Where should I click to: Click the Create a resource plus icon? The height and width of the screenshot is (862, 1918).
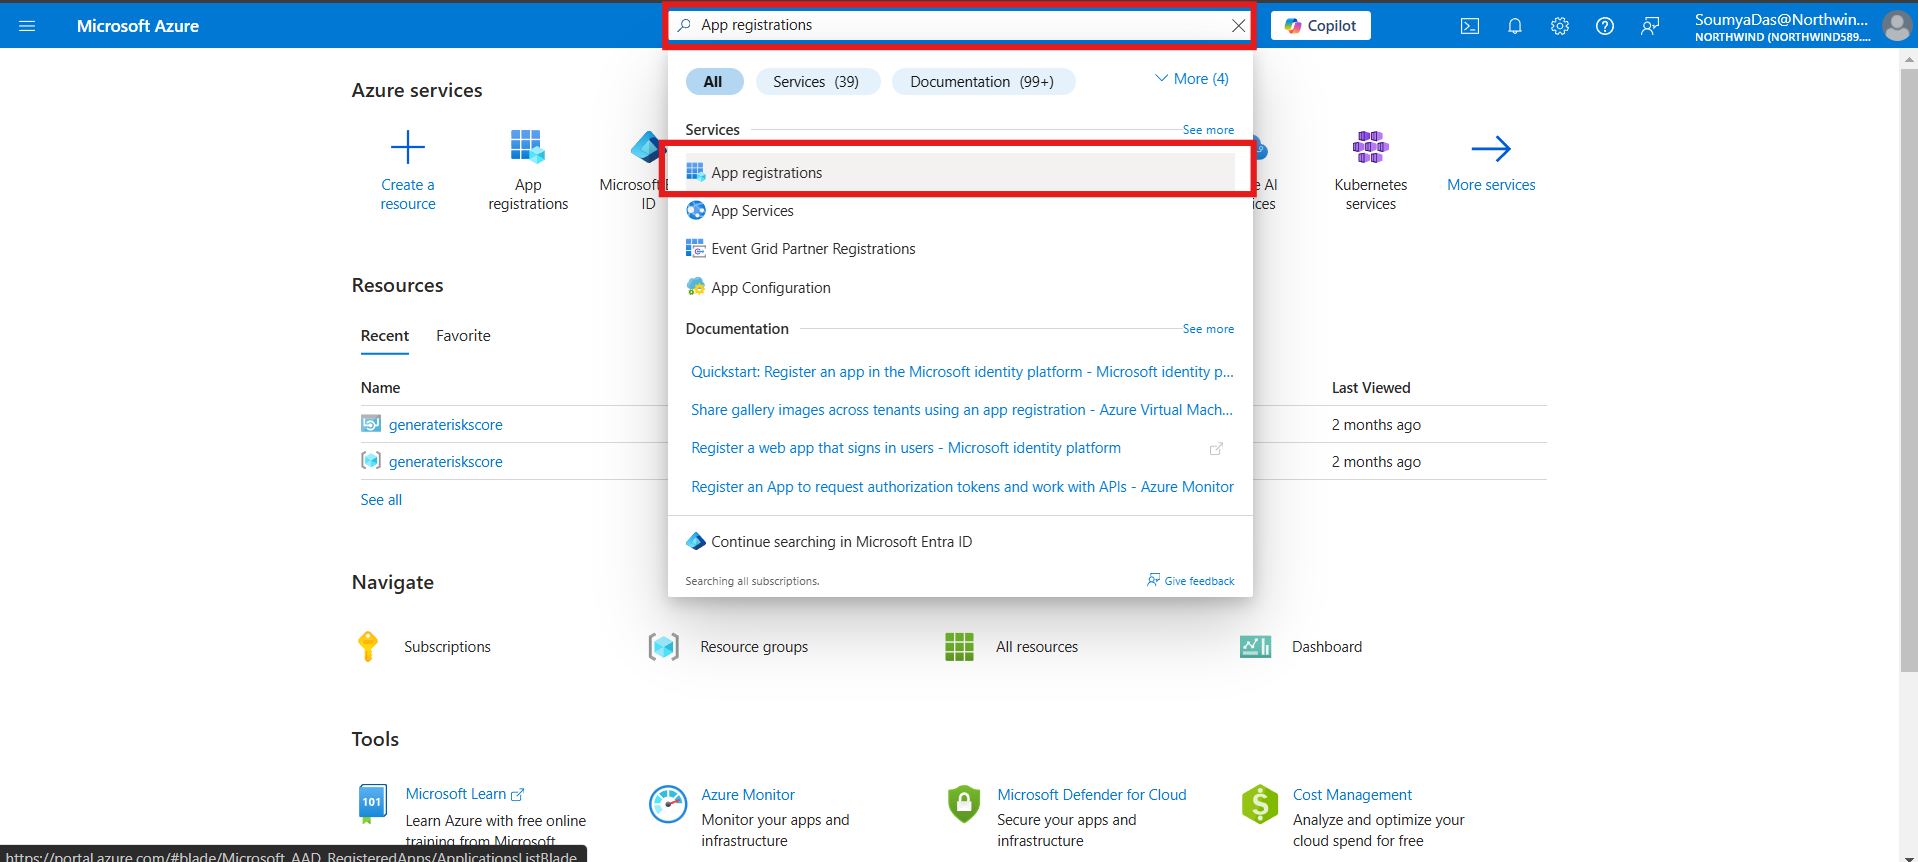407,148
